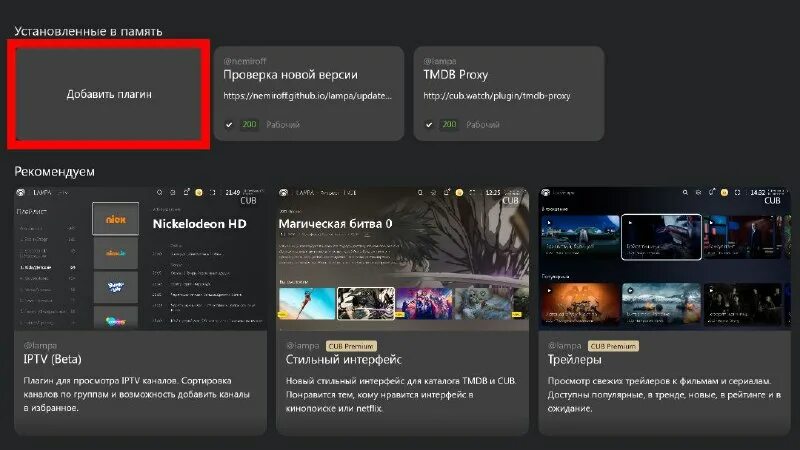Click the nick channel logo in IPTV preview

(115, 219)
